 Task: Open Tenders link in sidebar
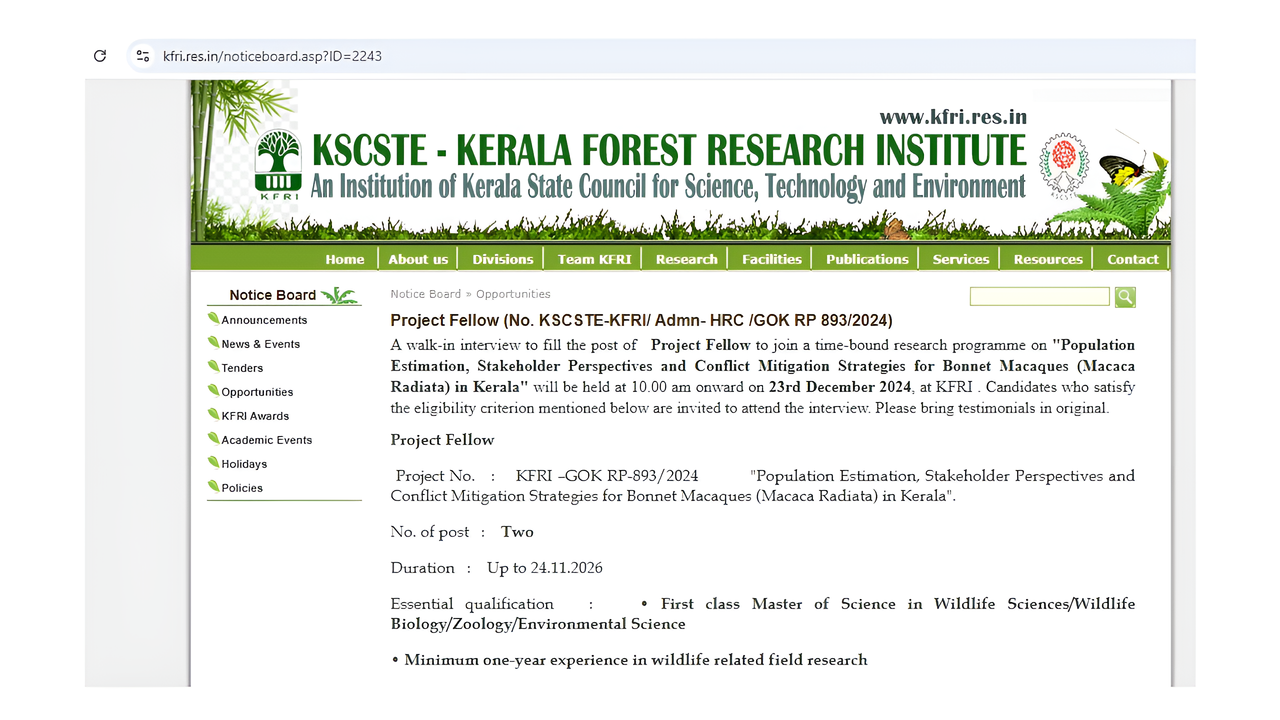242,368
